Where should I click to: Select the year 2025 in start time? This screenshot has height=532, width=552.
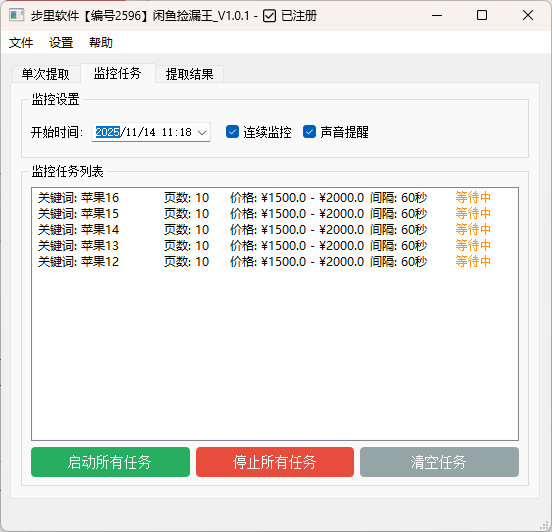pos(108,132)
